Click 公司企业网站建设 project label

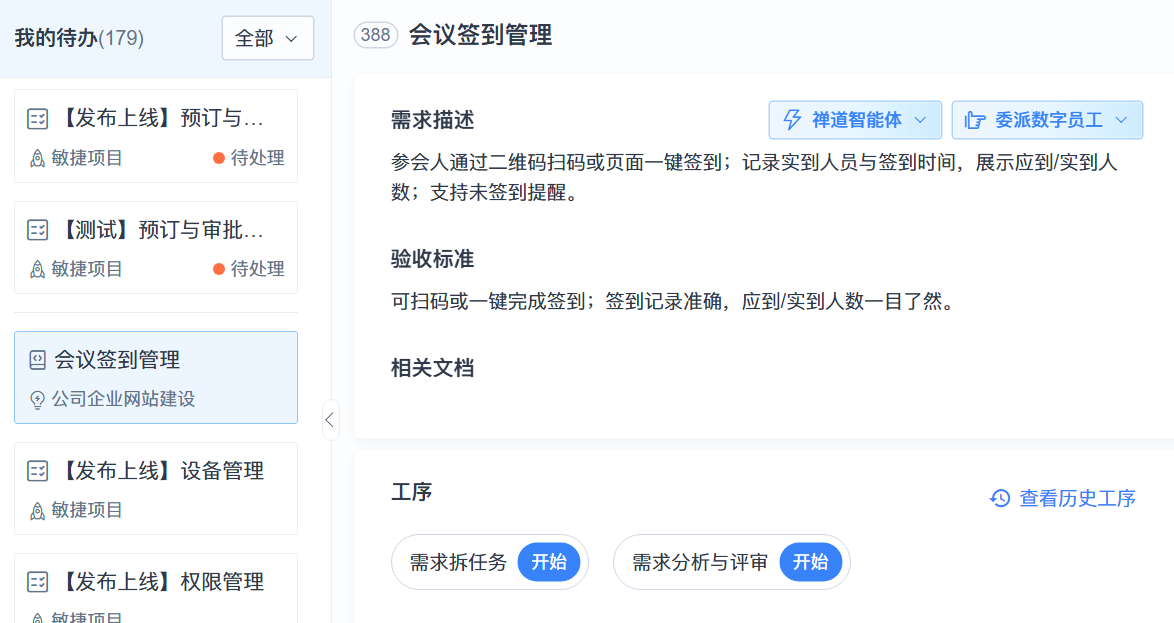(124, 399)
